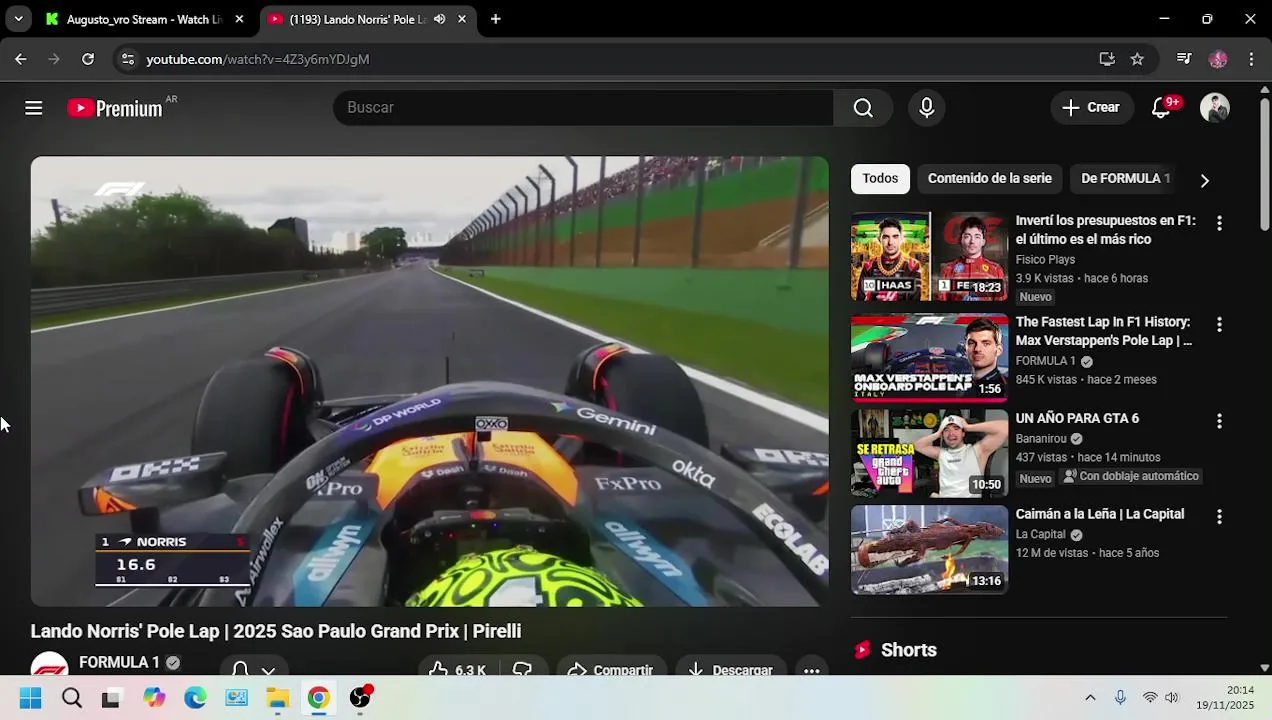Viewport: 1272px width, 720px height.
Task: Open a new browser tab
Action: pyautogui.click(x=496, y=19)
